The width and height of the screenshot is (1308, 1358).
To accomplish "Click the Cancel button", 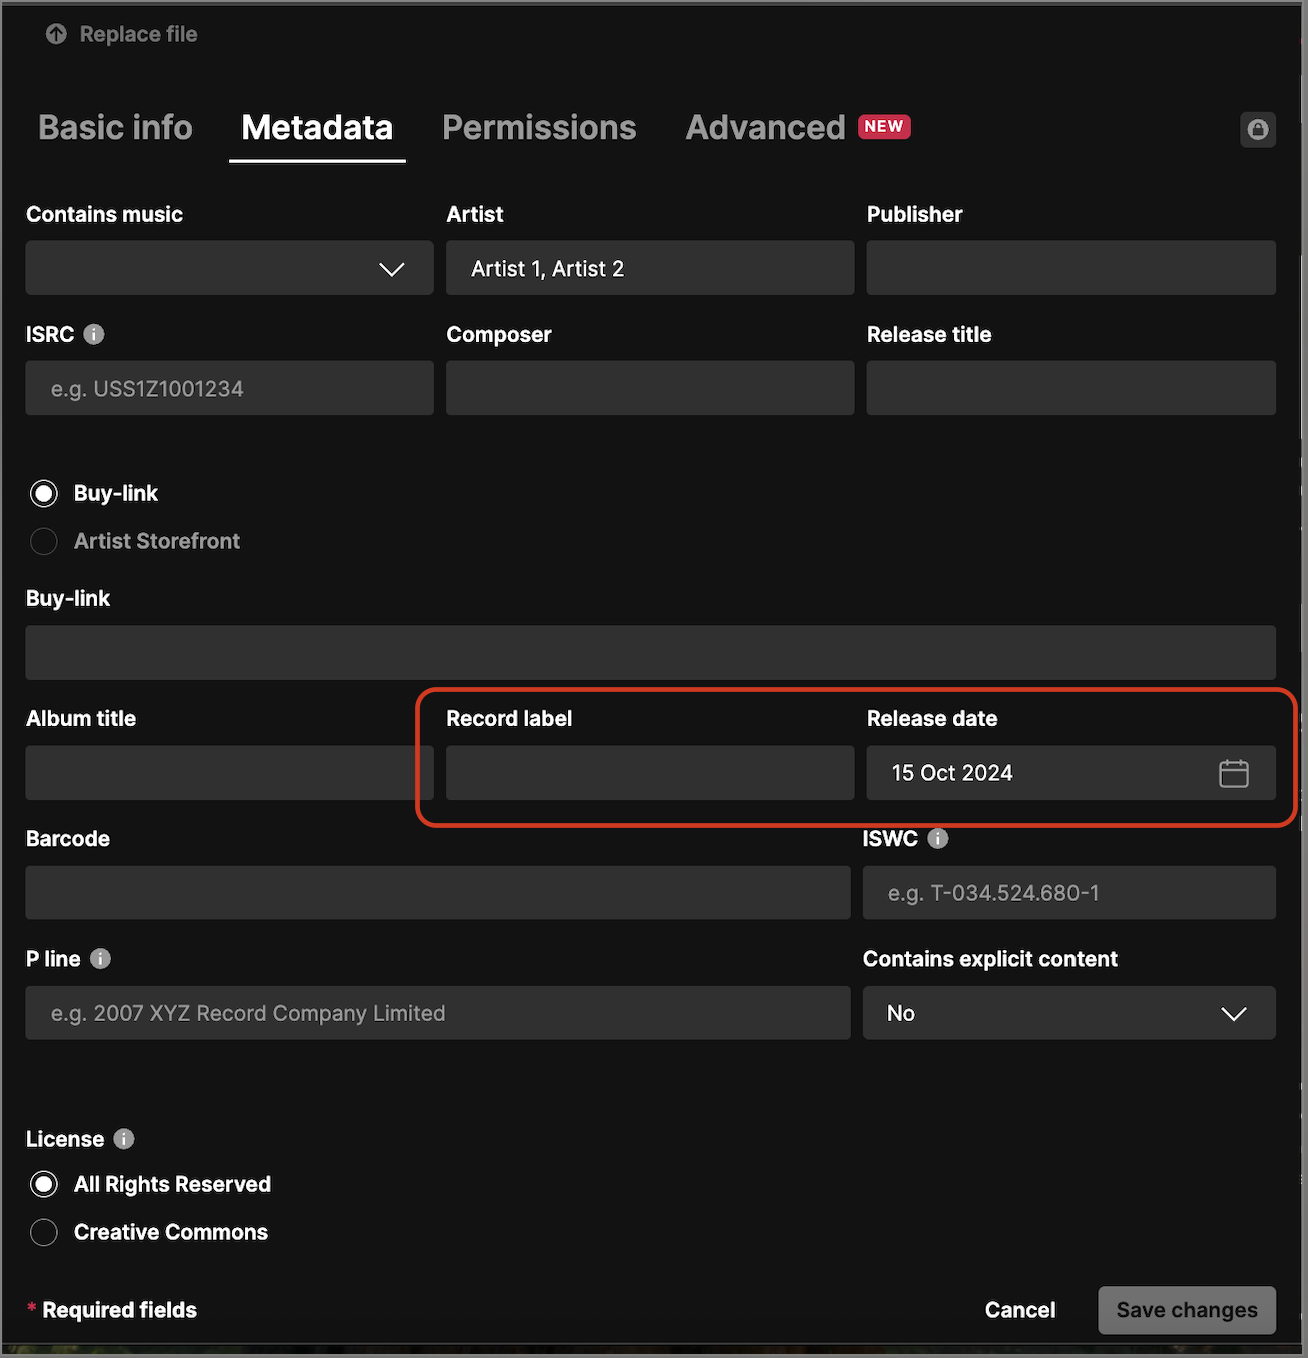I will tap(1019, 1310).
